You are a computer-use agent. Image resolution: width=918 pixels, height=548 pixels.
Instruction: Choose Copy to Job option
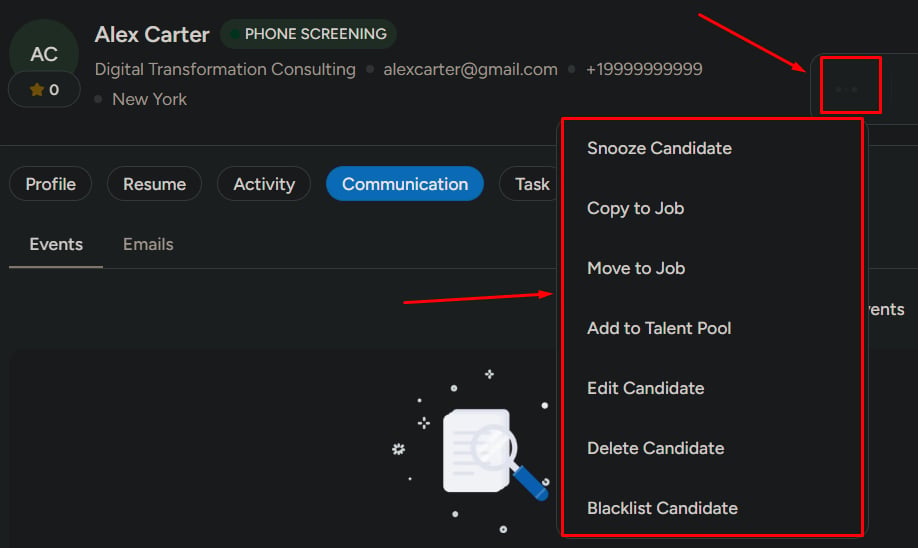point(635,208)
